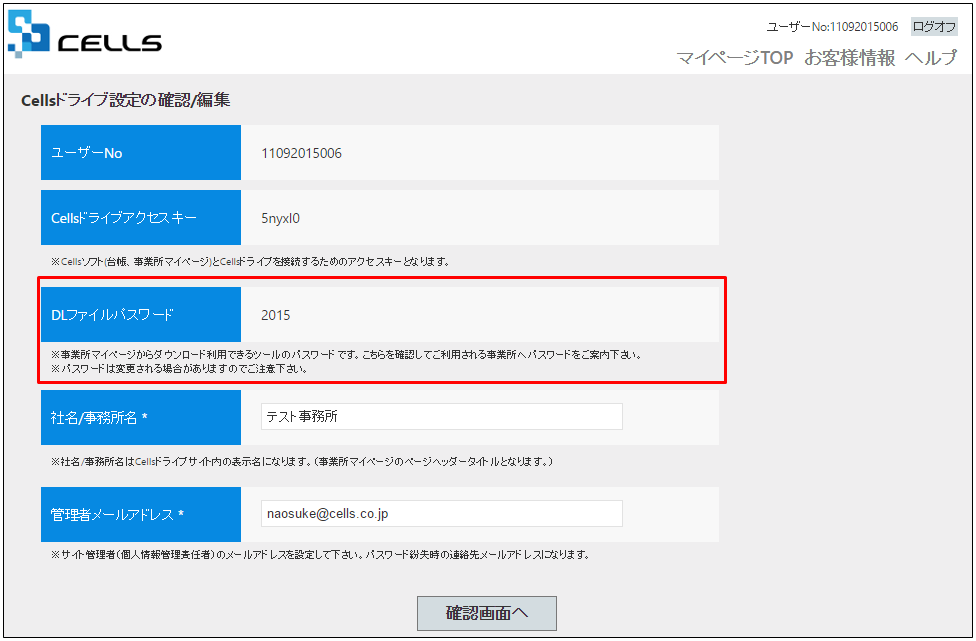Open the ヘルプ menu item

pyautogui.click(x=931, y=58)
